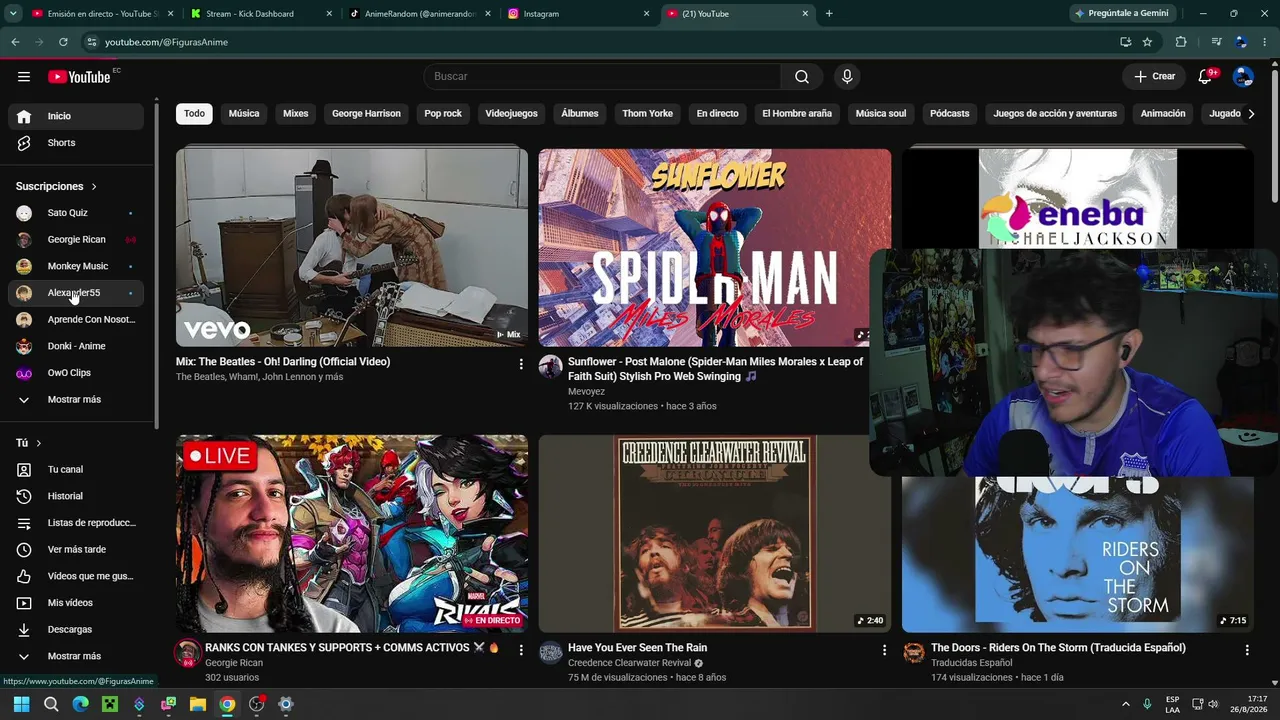Switch to the AnimeRandom TikTok tab
Viewport: 1280px width, 720px height.
click(418, 14)
